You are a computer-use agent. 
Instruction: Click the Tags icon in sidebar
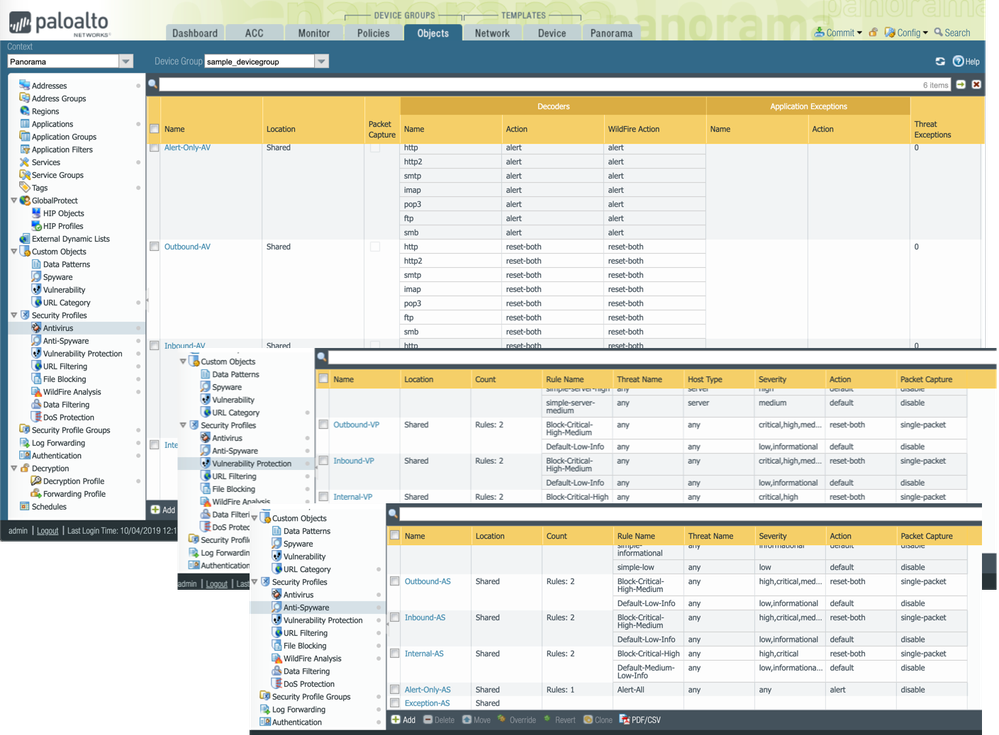coord(25,188)
